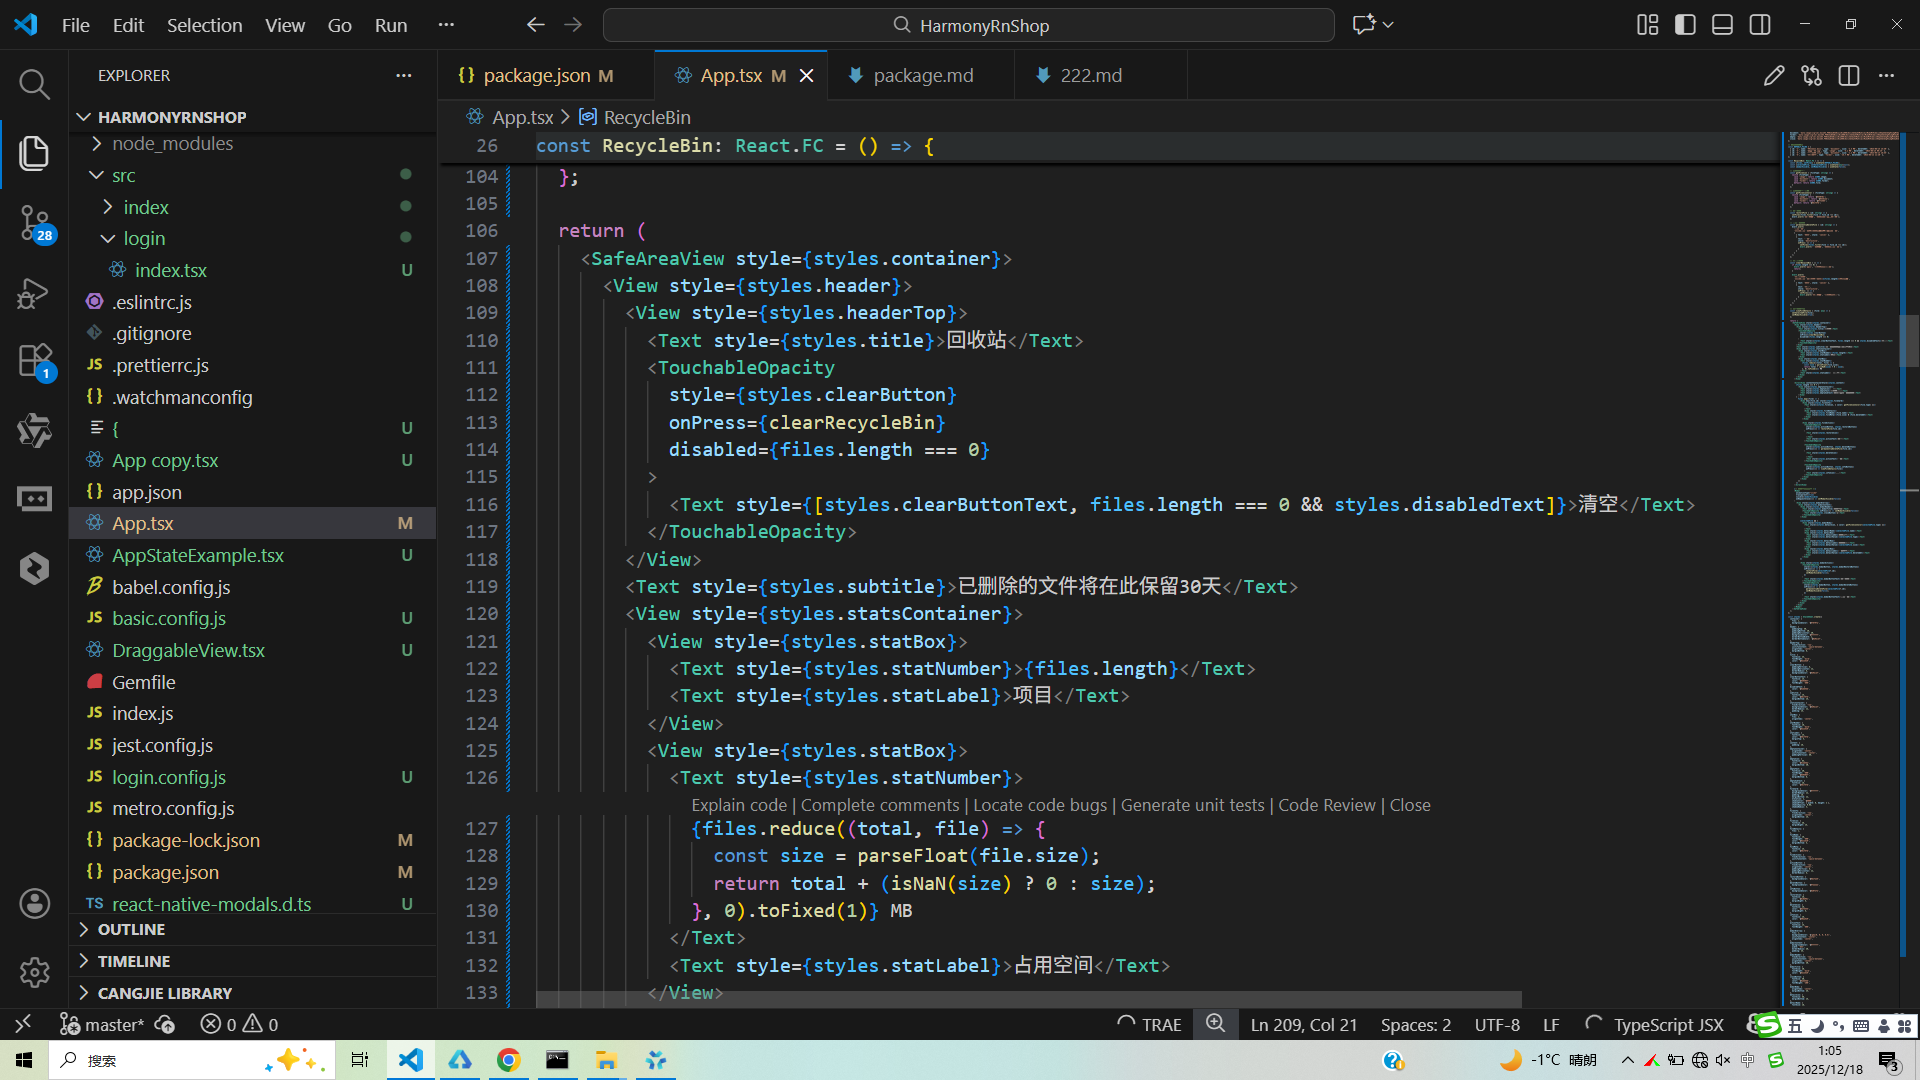
Task: Click split editor right icon
Action: [x=1848, y=76]
